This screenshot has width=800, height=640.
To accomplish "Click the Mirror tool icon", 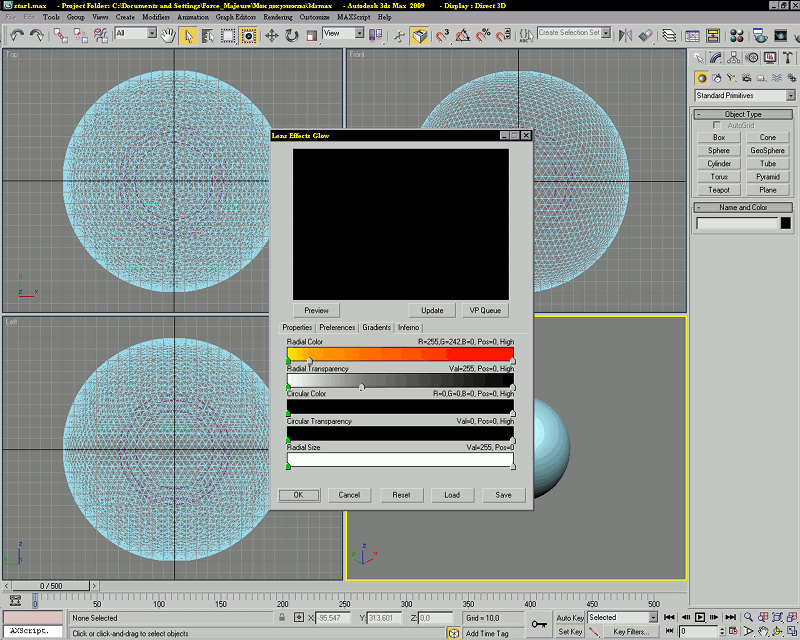I will coord(625,35).
